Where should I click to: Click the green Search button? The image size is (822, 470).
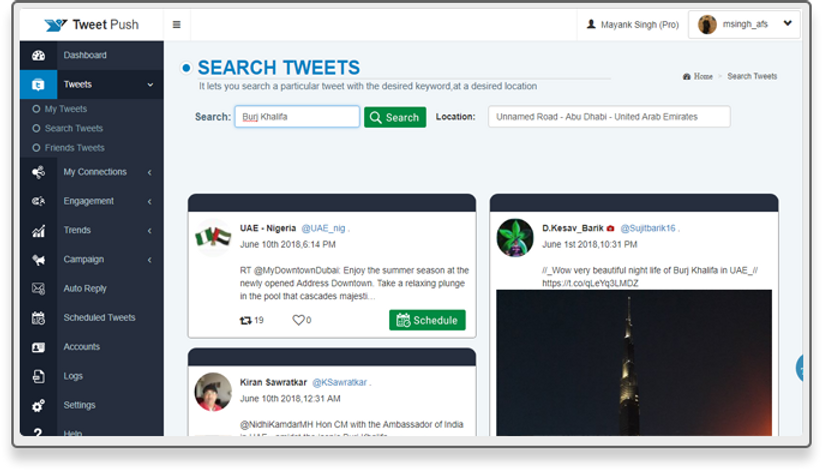point(395,117)
